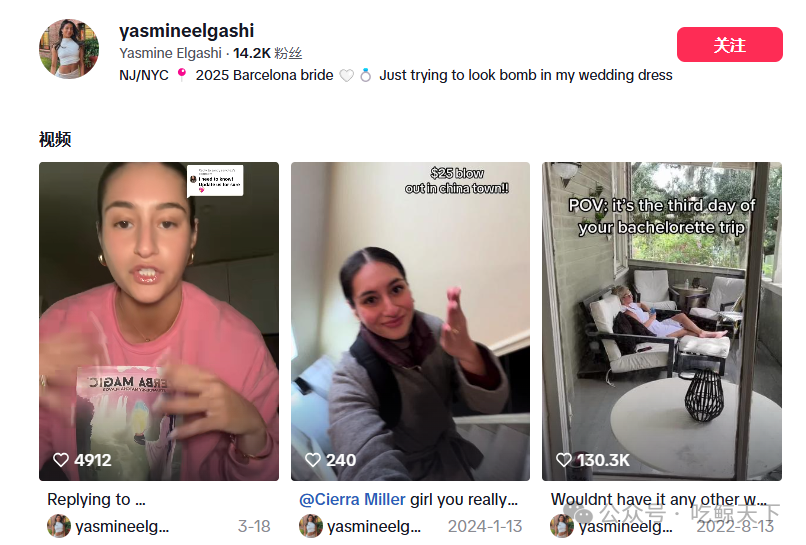Open the pink sweatshirt video thumbnail

(x=159, y=321)
